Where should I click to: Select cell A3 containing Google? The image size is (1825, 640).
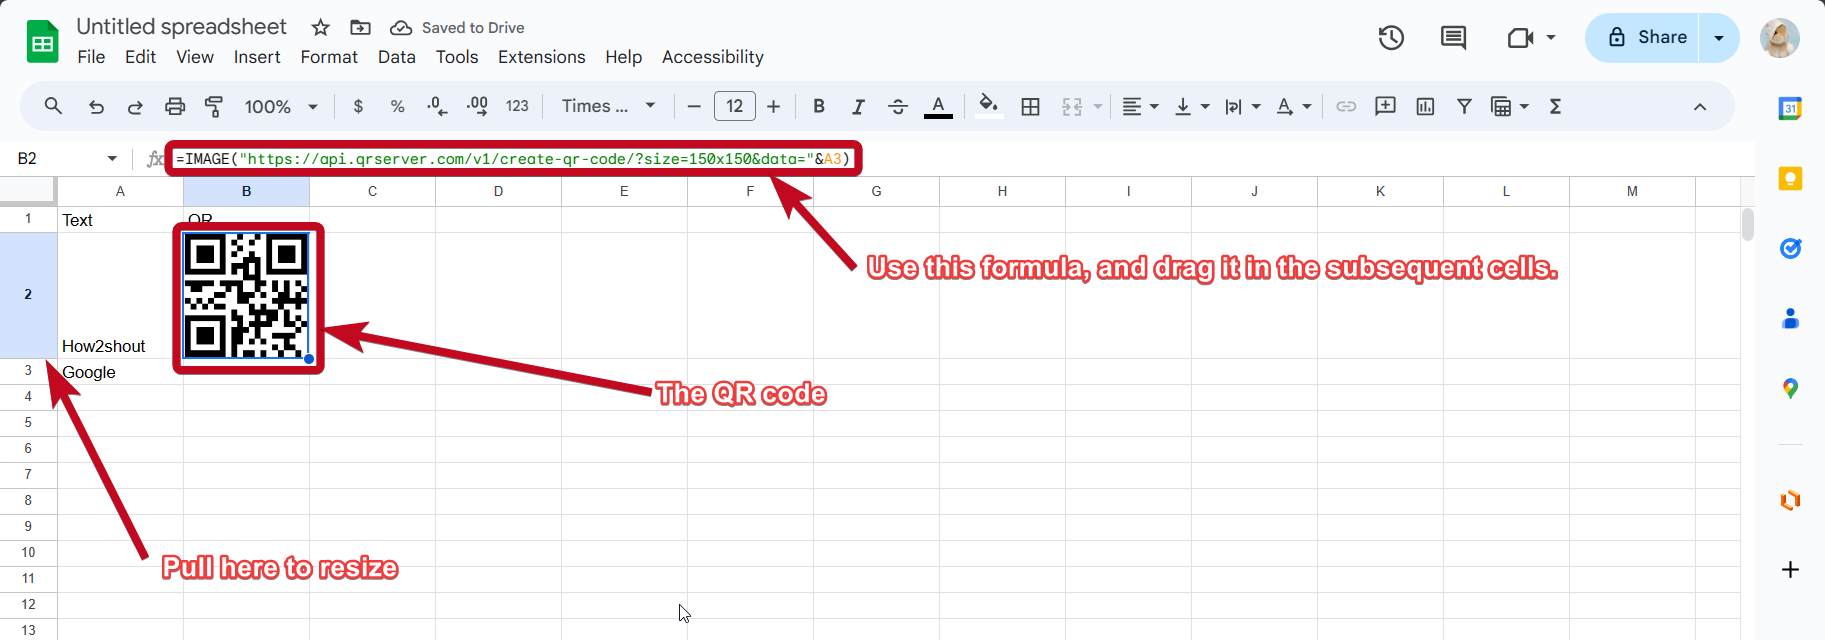(x=120, y=372)
